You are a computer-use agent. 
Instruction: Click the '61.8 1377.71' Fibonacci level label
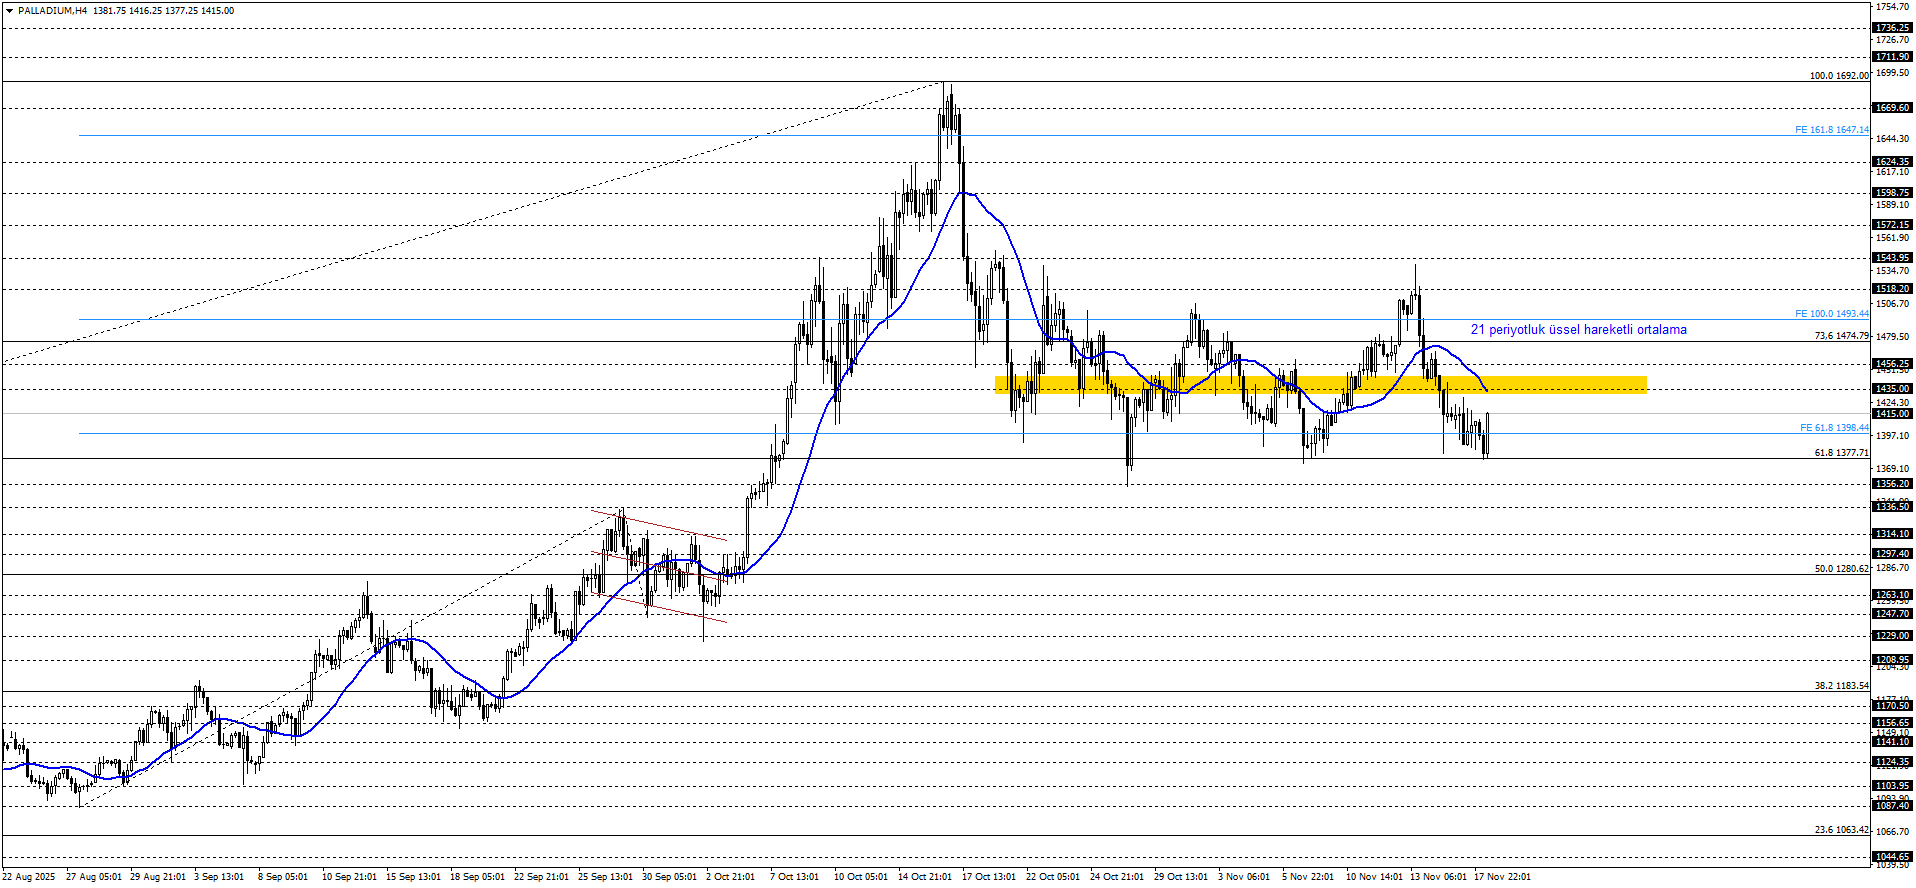pyautogui.click(x=1841, y=453)
